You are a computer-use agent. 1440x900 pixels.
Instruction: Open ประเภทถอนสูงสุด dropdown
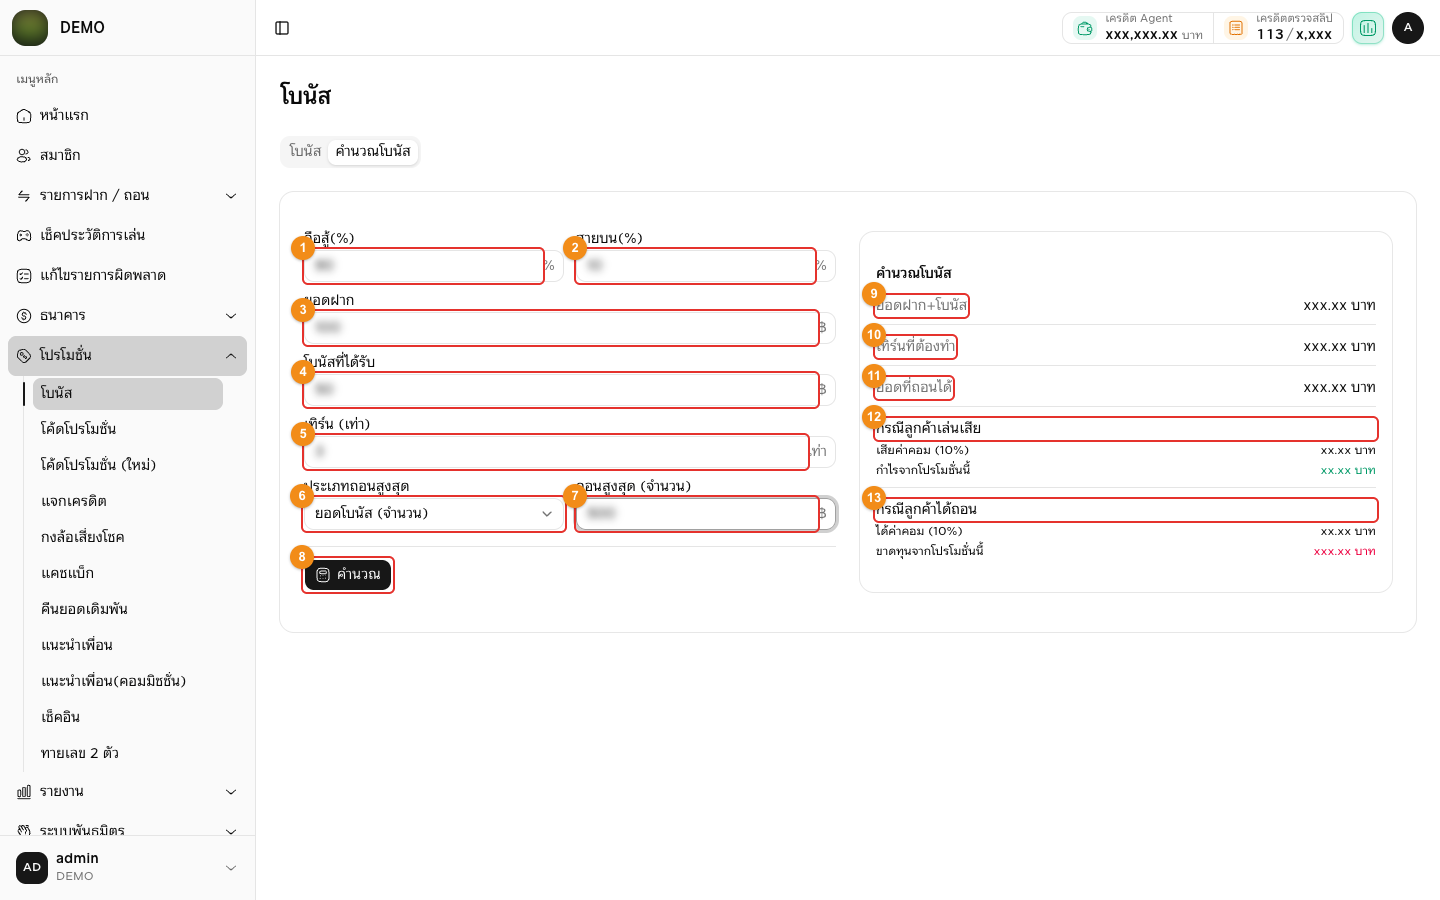click(x=434, y=514)
